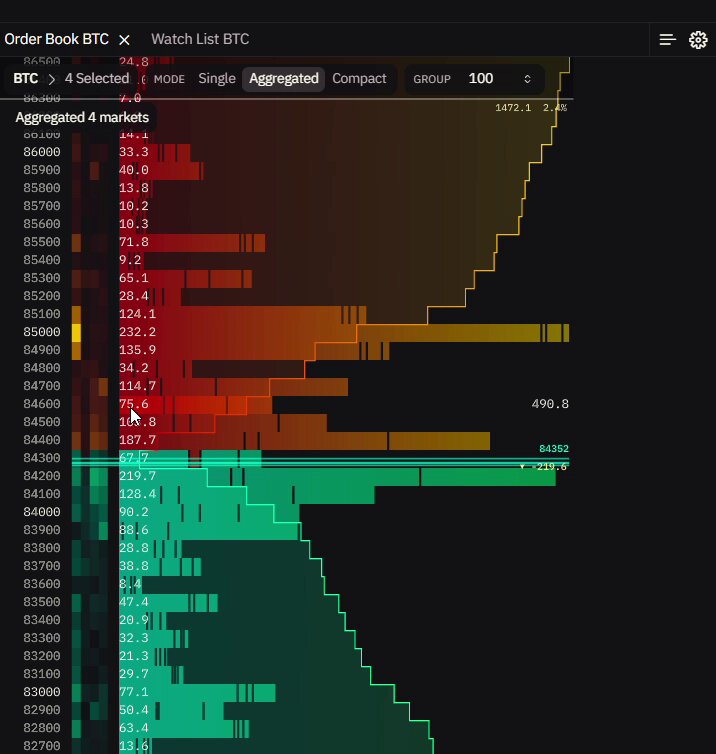Click the 219.7 bid size
716x754 pixels.
click(138, 476)
